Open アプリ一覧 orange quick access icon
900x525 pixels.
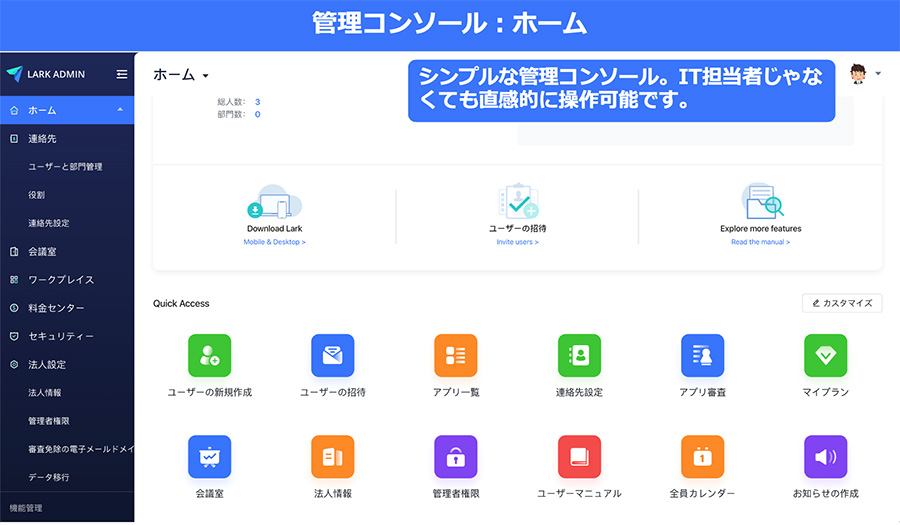tap(456, 356)
